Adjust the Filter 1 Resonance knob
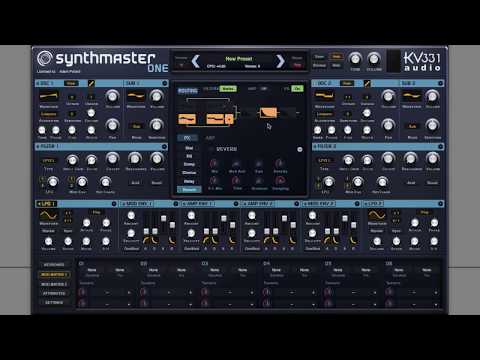 [135, 159]
